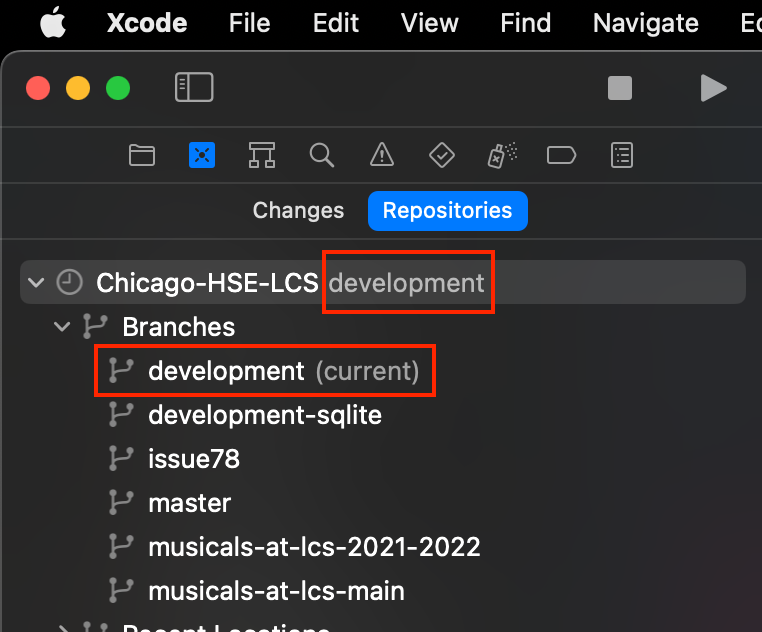Show the Breakpoint navigator icon
Image resolution: width=762 pixels, height=632 pixels.
(562, 155)
